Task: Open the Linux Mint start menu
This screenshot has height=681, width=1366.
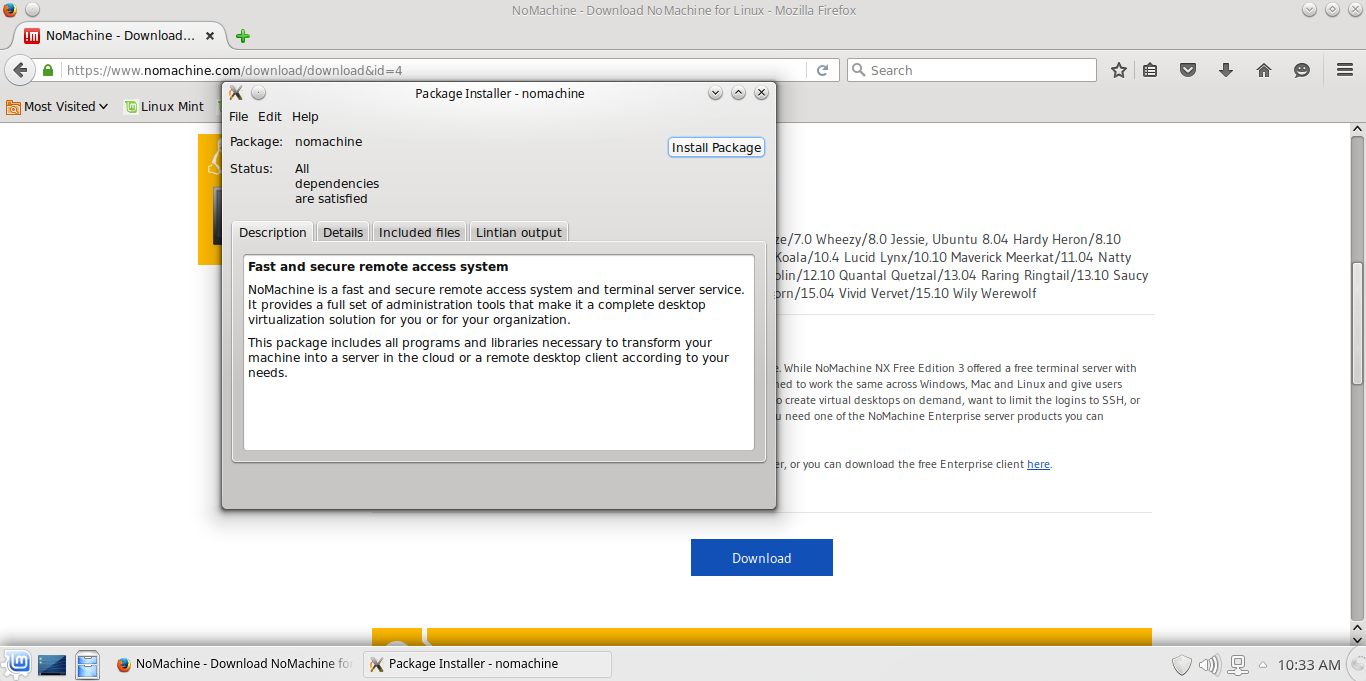Action: [16, 664]
